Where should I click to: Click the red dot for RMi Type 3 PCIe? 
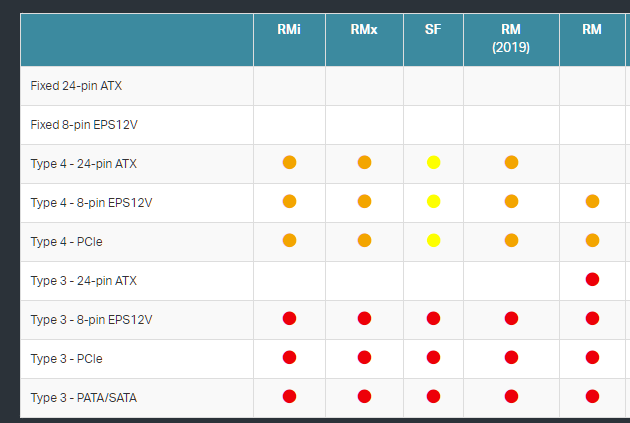coord(289,358)
